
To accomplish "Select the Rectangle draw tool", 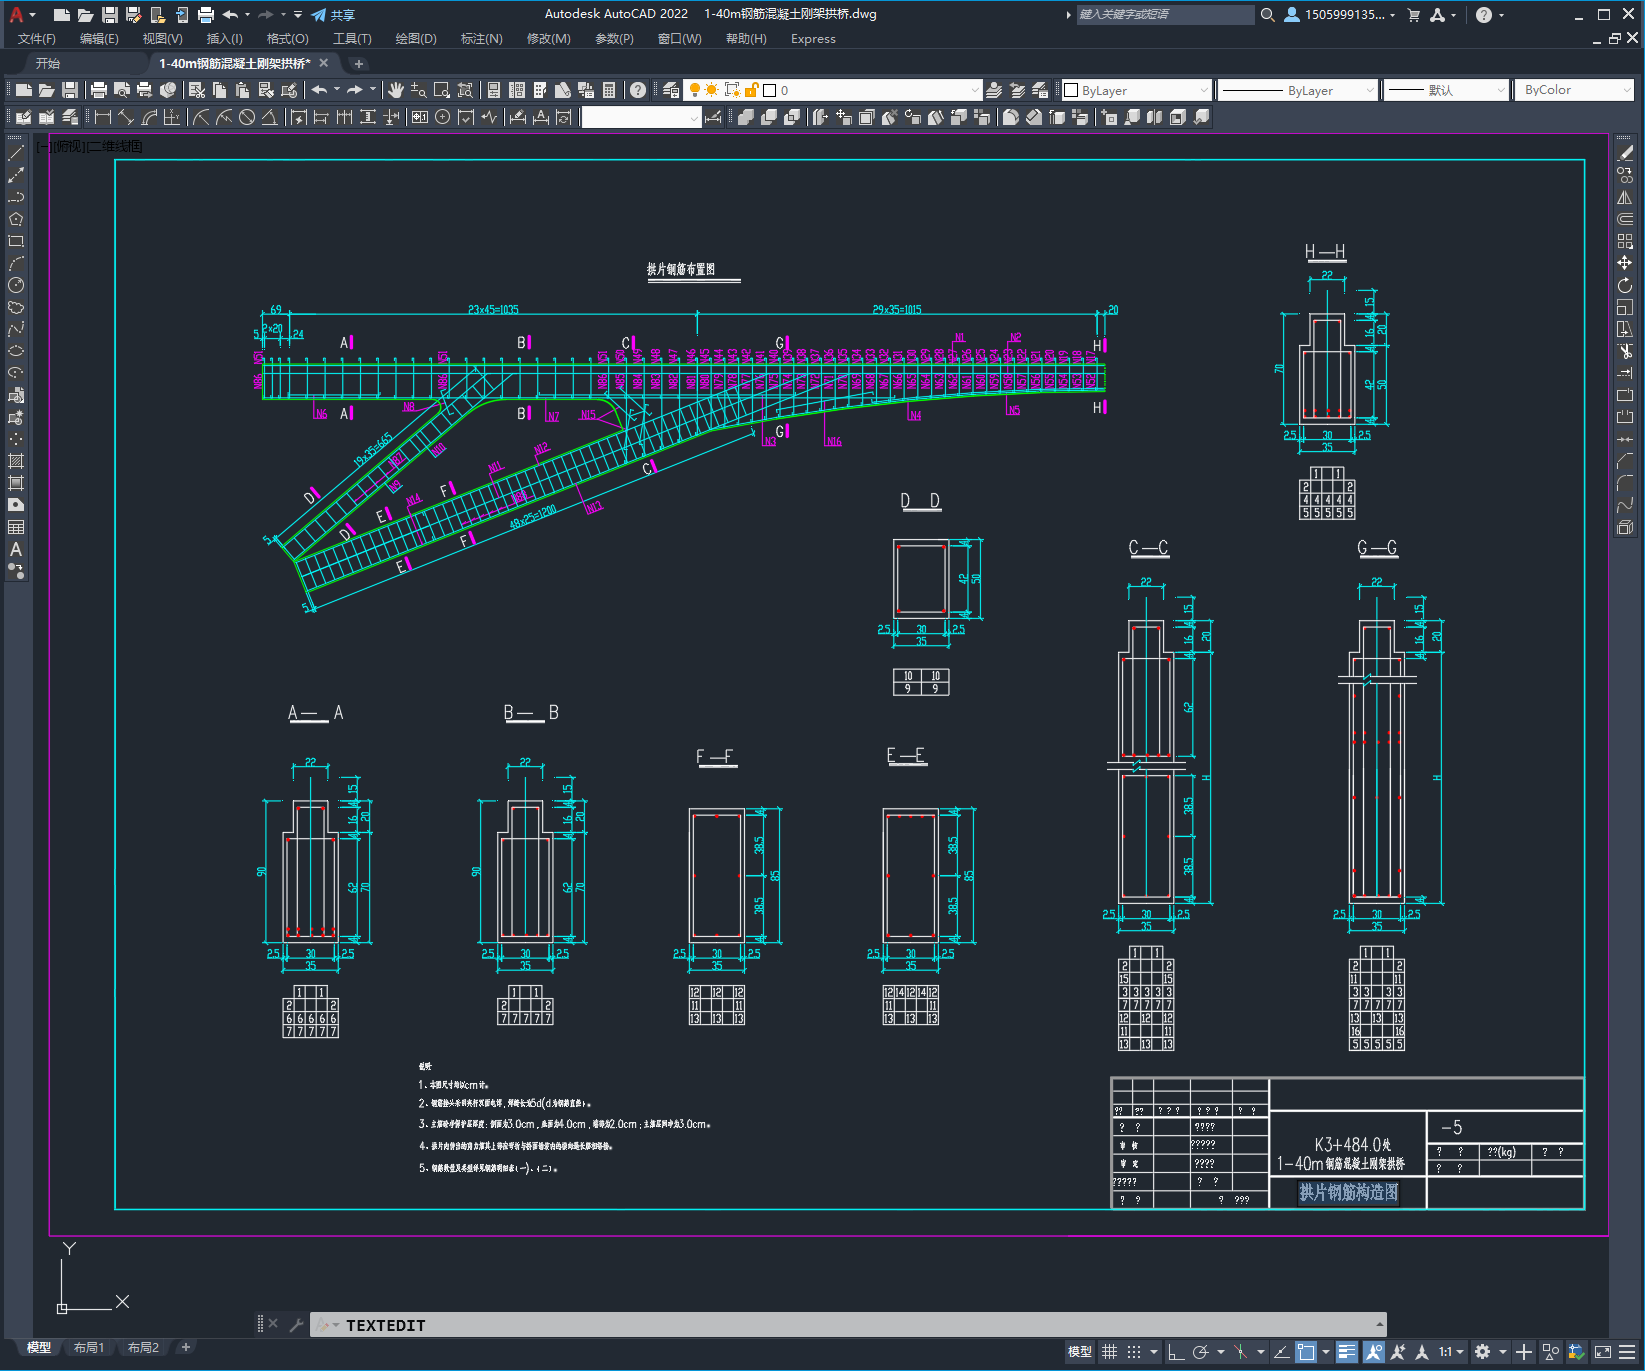I will tap(16, 241).
